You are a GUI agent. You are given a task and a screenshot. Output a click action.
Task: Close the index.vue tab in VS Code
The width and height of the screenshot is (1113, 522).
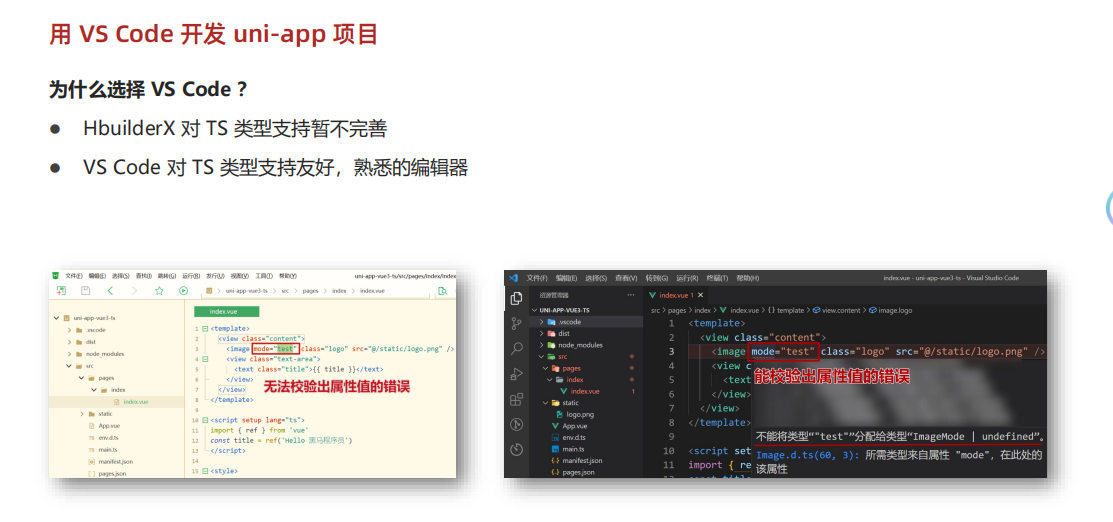(x=701, y=295)
